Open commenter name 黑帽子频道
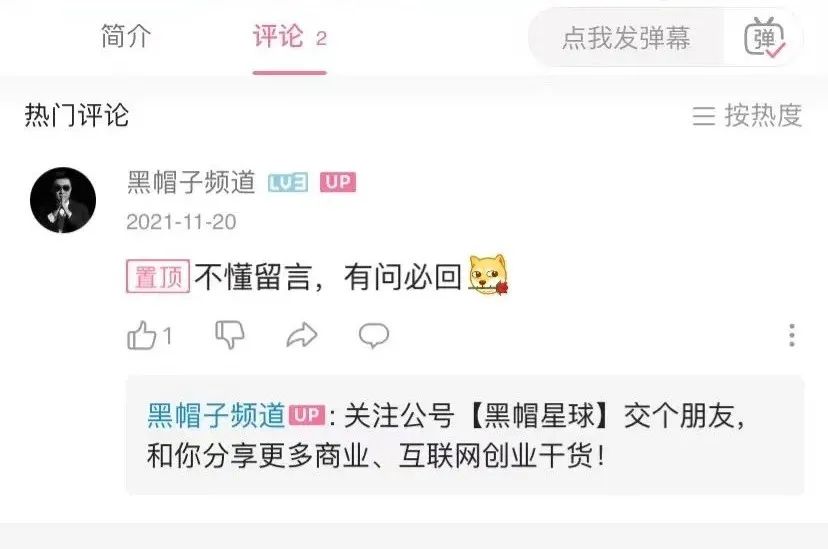828x549 pixels. (x=191, y=182)
